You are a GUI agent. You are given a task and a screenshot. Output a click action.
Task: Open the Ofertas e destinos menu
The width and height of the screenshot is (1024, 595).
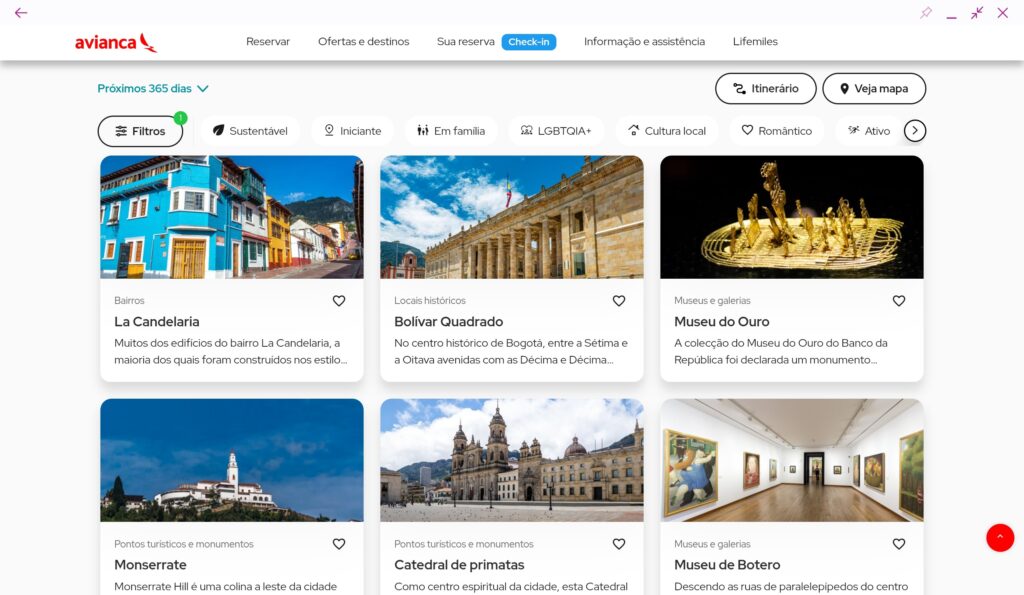(x=363, y=42)
